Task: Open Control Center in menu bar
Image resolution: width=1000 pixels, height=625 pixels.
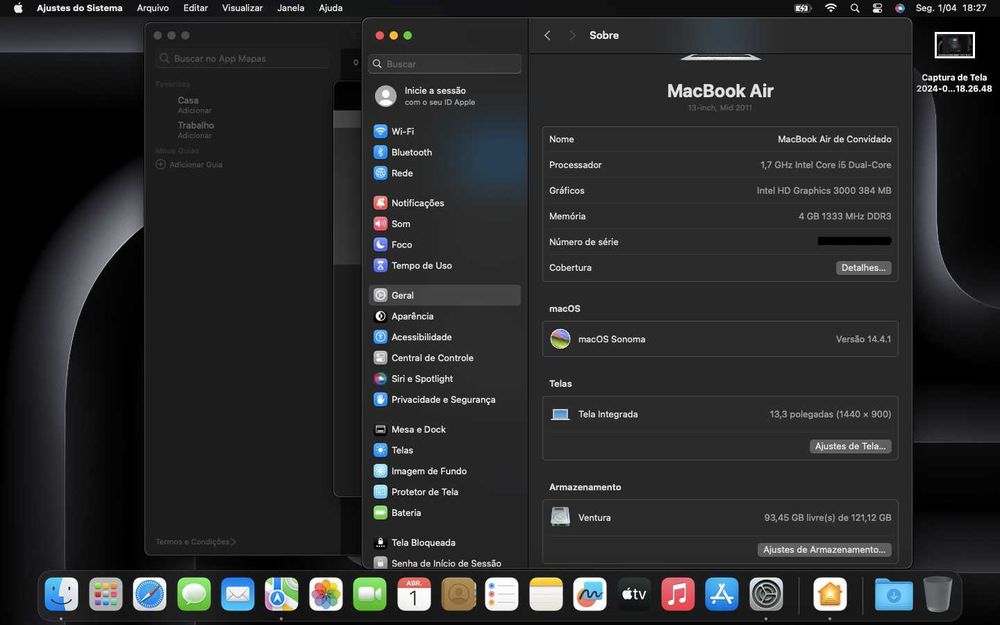Action: (x=878, y=8)
